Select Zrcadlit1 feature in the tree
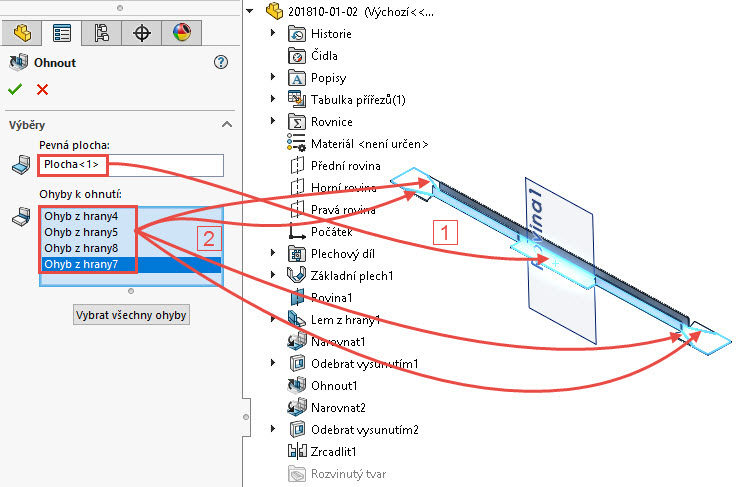This screenshot has width=750, height=487. [333, 452]
